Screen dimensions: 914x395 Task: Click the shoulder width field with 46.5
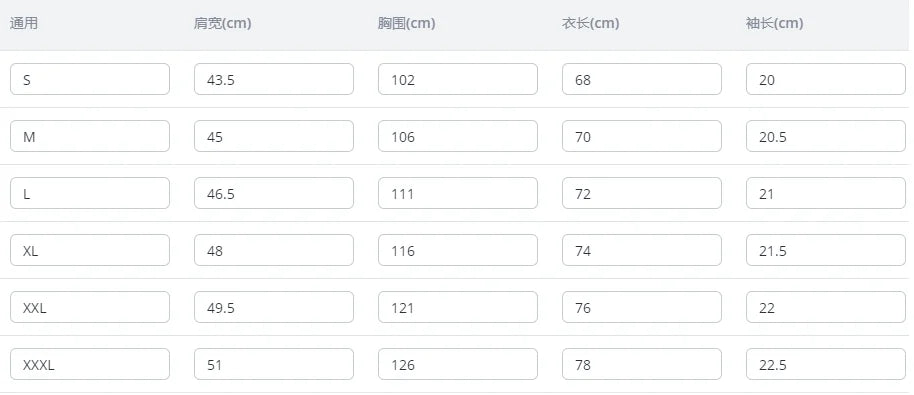274,193
